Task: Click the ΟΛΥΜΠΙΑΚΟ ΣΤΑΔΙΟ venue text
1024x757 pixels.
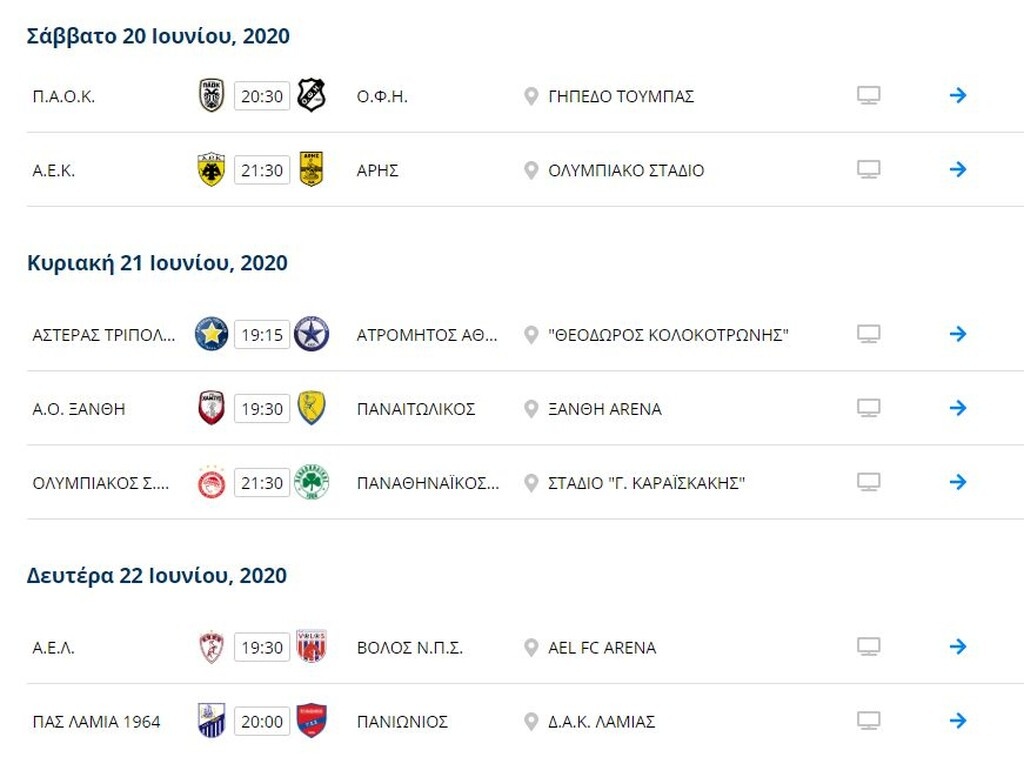Action: click(x=626, y=171)
